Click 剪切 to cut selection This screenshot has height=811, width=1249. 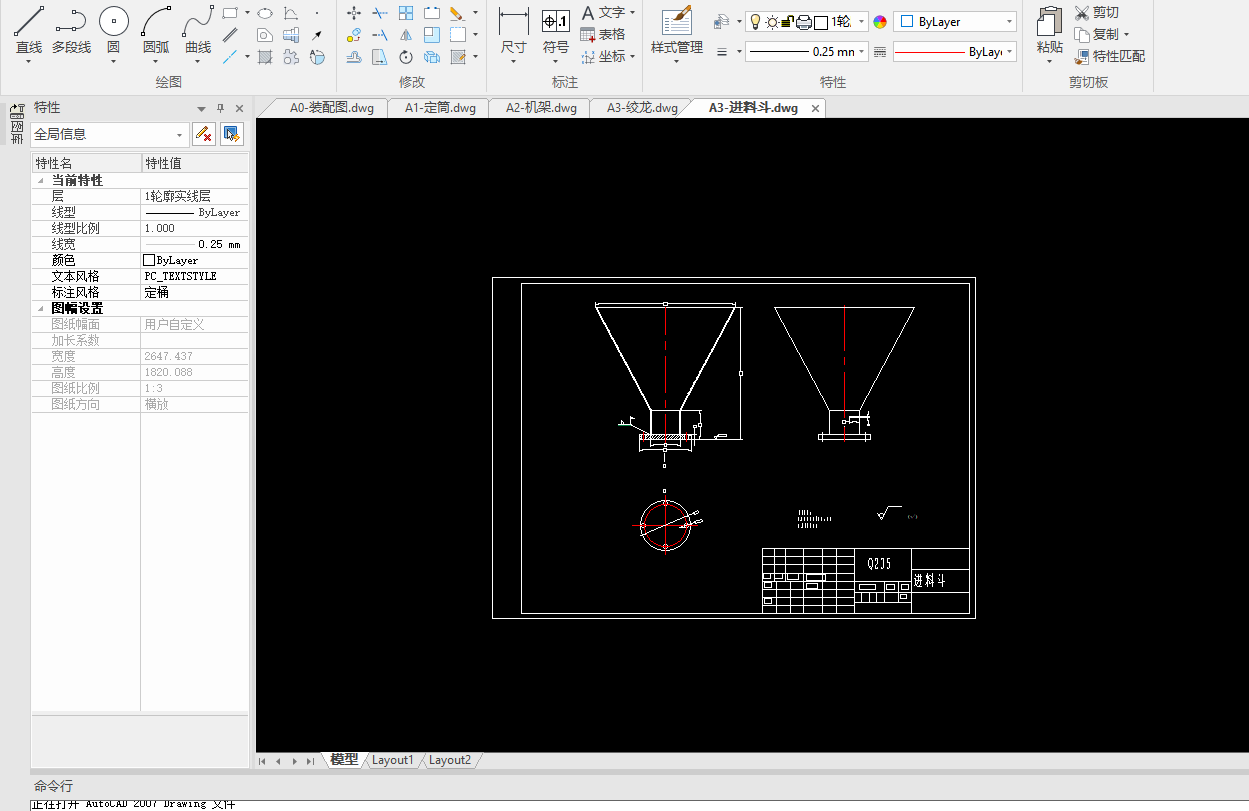click(x=1096, y=13)
